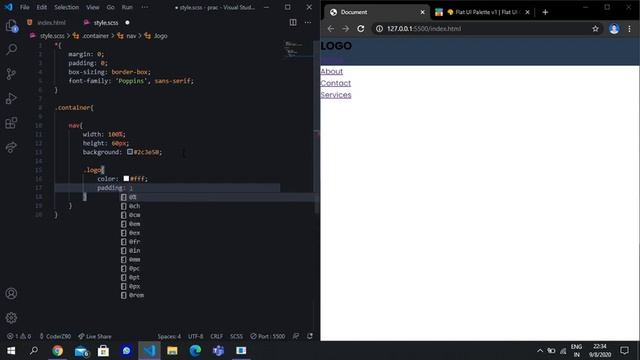Open the Manage gear icon
640x360 pixels.
[11, 318]
